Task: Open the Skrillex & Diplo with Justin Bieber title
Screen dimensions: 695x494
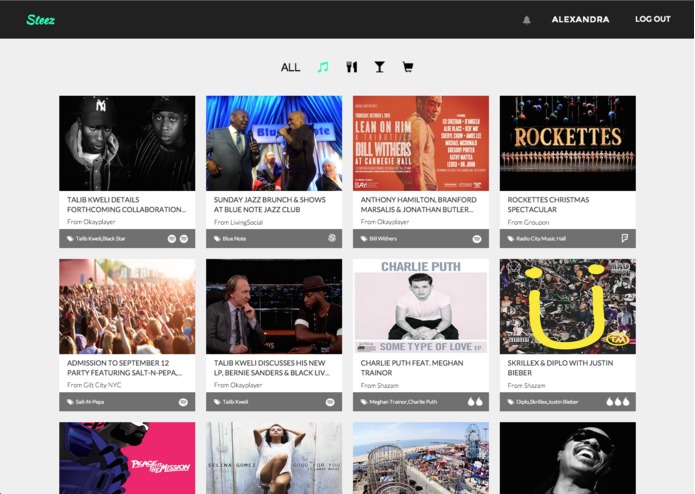Action: point(560,368)
